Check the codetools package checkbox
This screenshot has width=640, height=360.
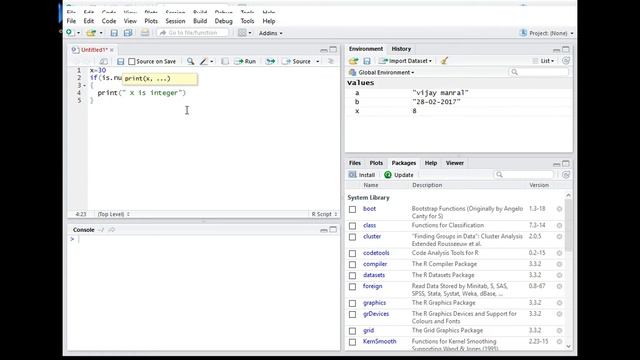[x=352, y=253]
